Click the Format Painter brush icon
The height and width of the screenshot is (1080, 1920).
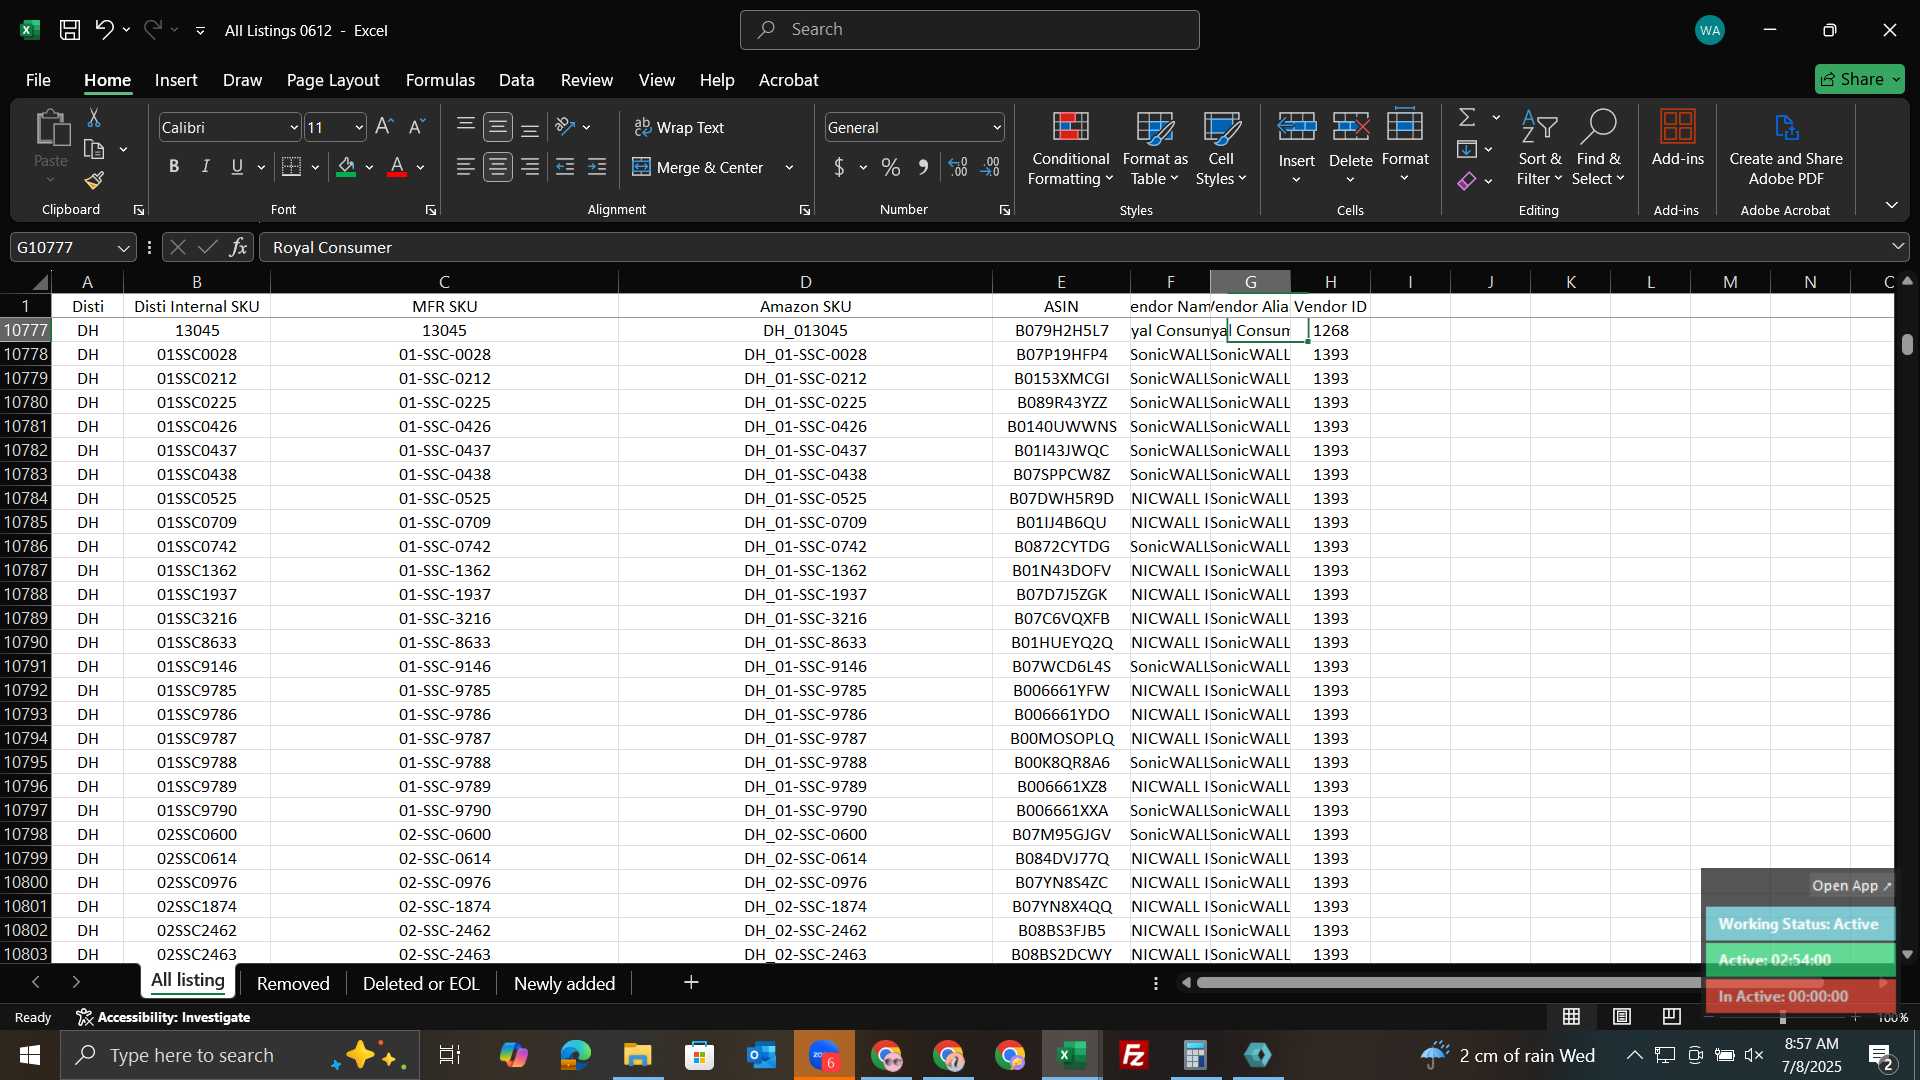pyautogui.click(x=94, y=180)
